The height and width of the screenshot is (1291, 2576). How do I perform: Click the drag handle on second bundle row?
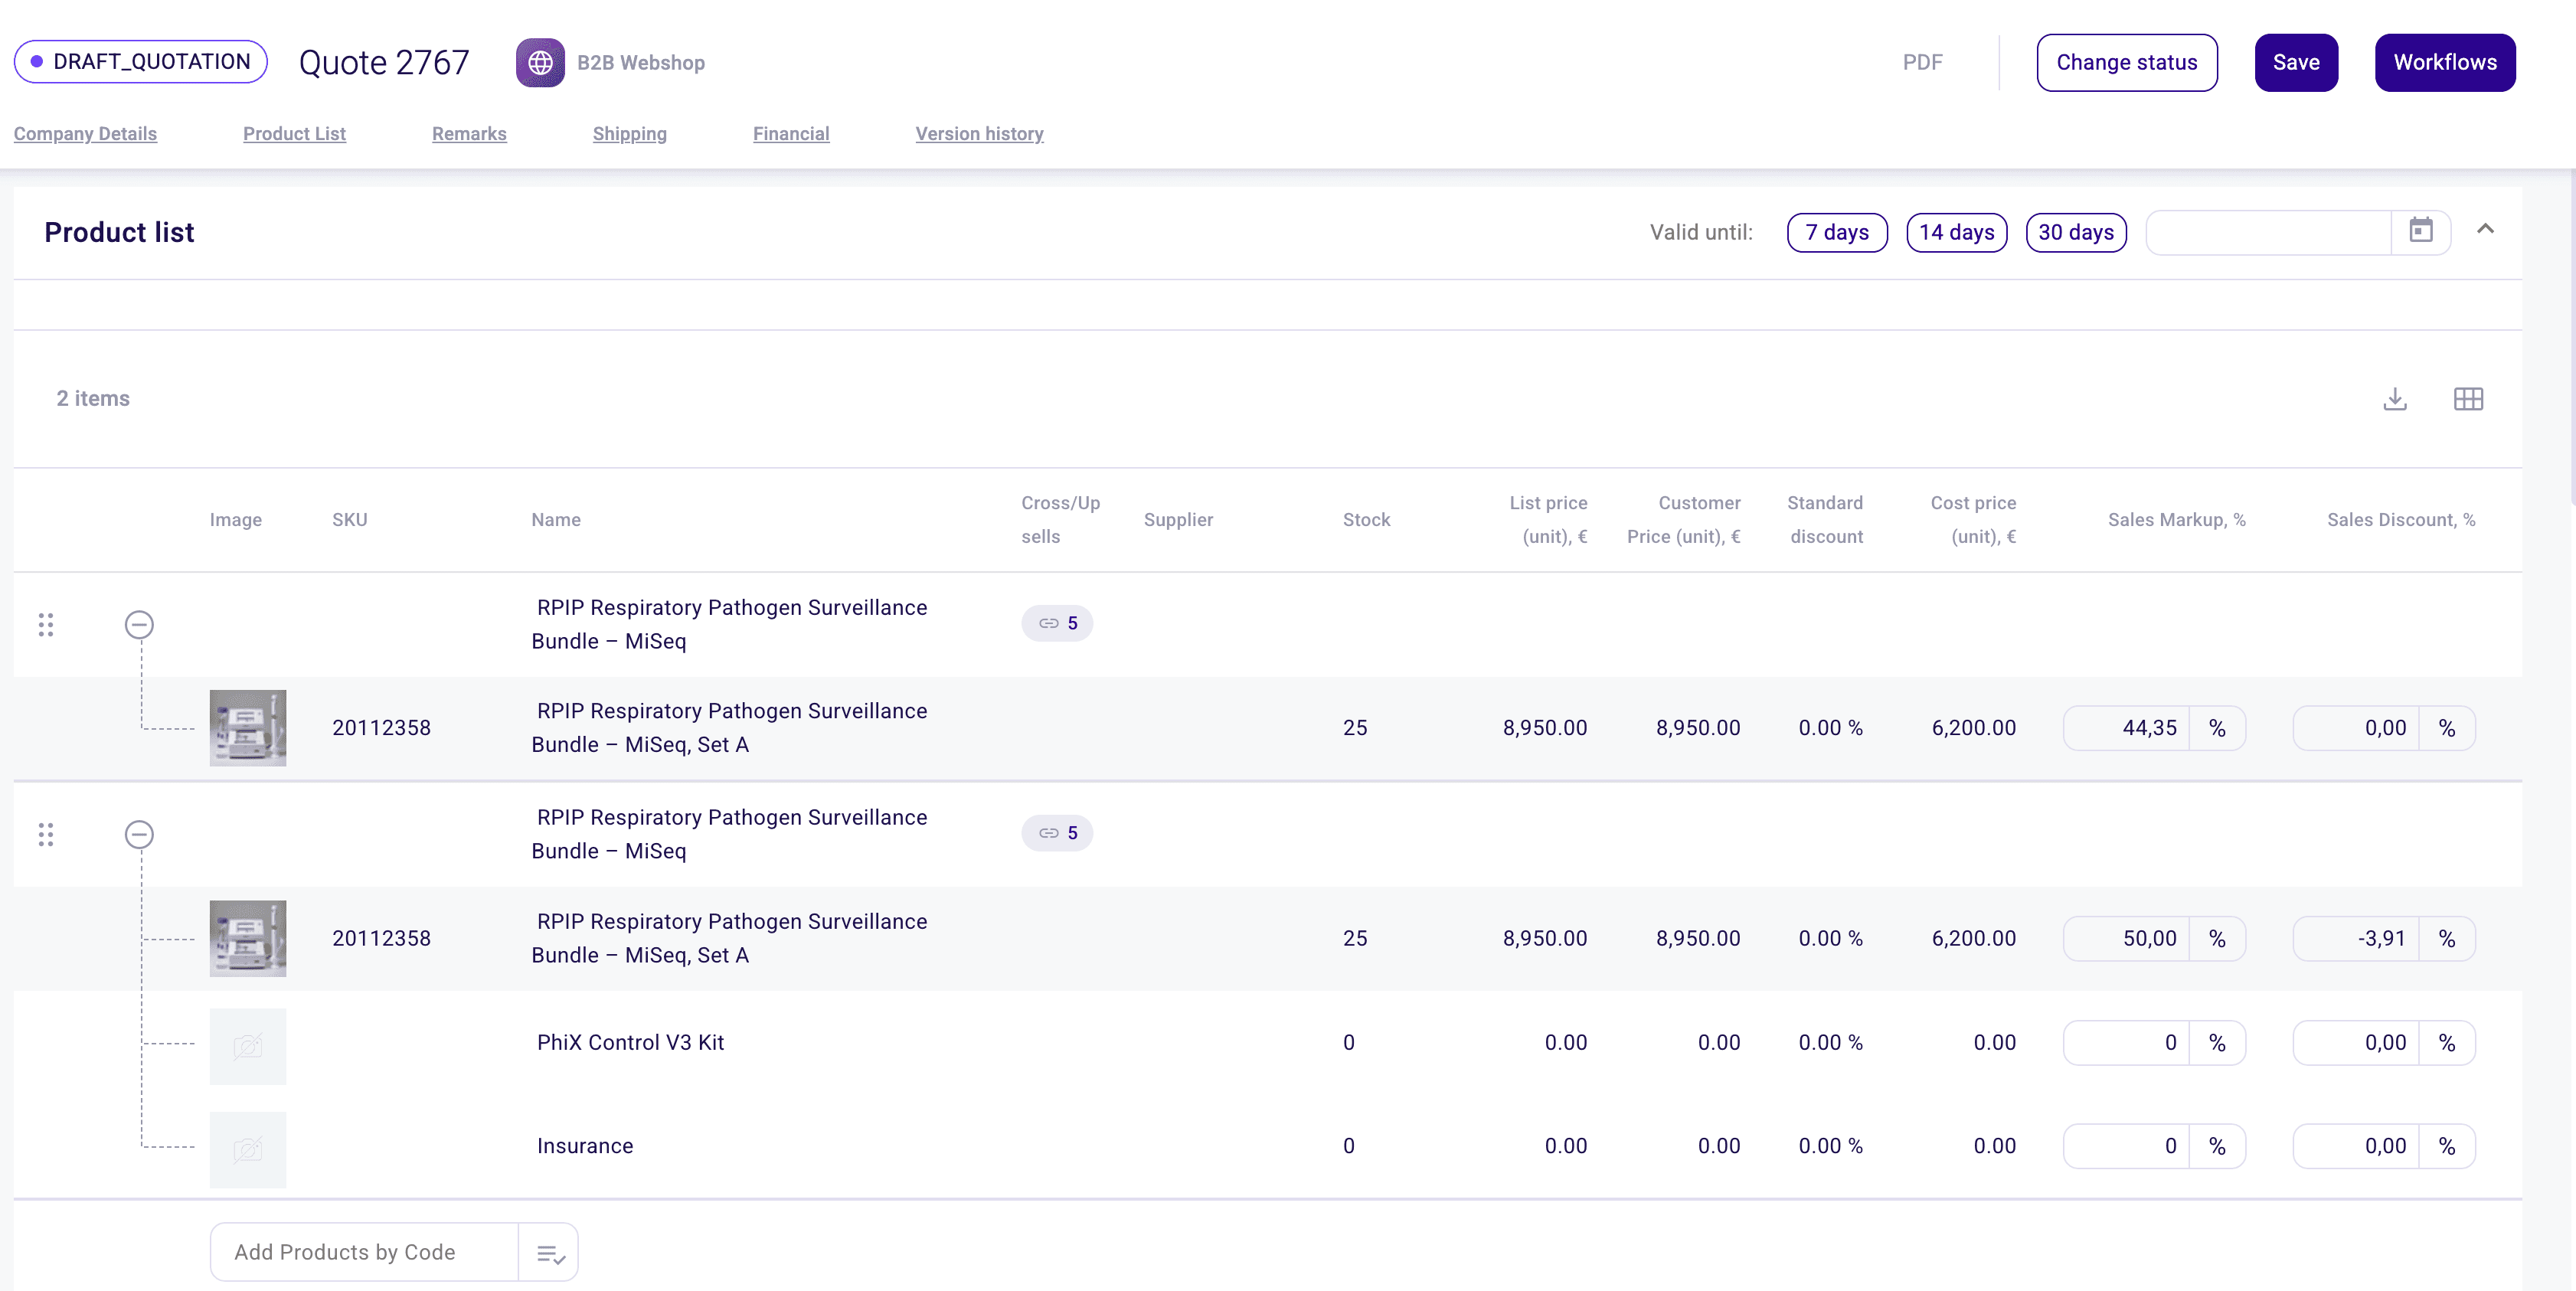click(45, 834)
